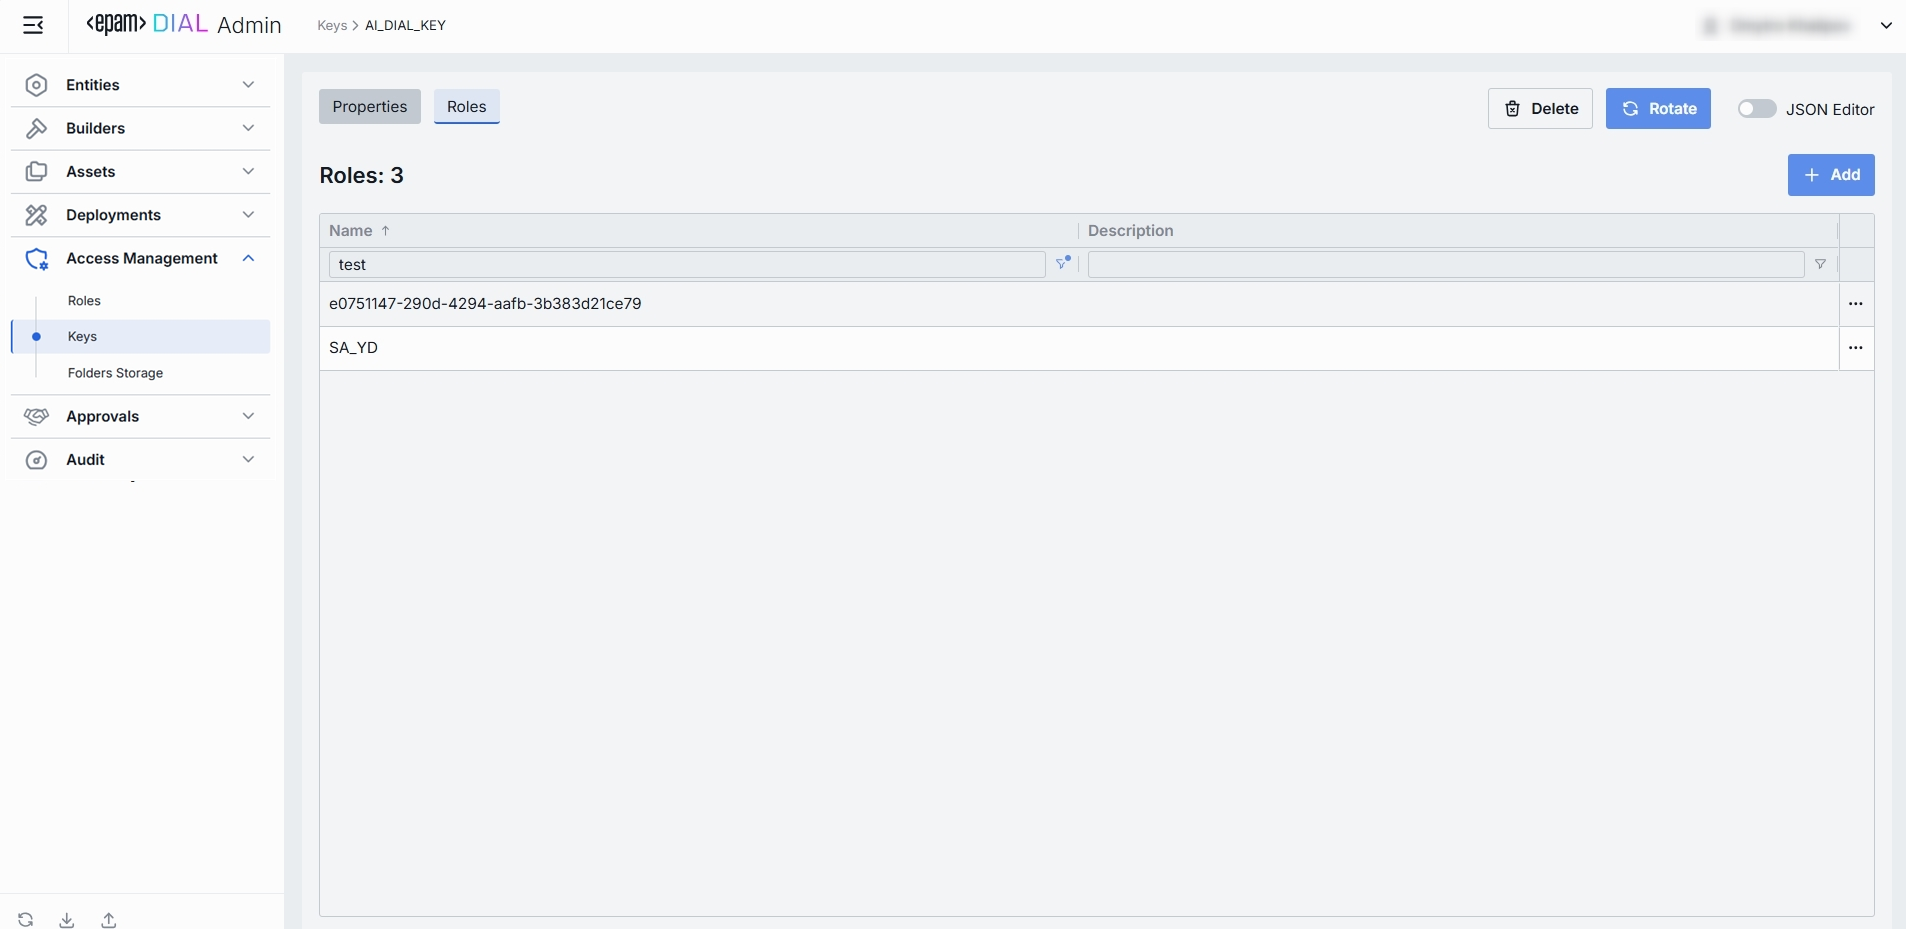Click the Delete key button
The height and width of the screenshot is (929, 1906).
click(x=1539, y=109)
